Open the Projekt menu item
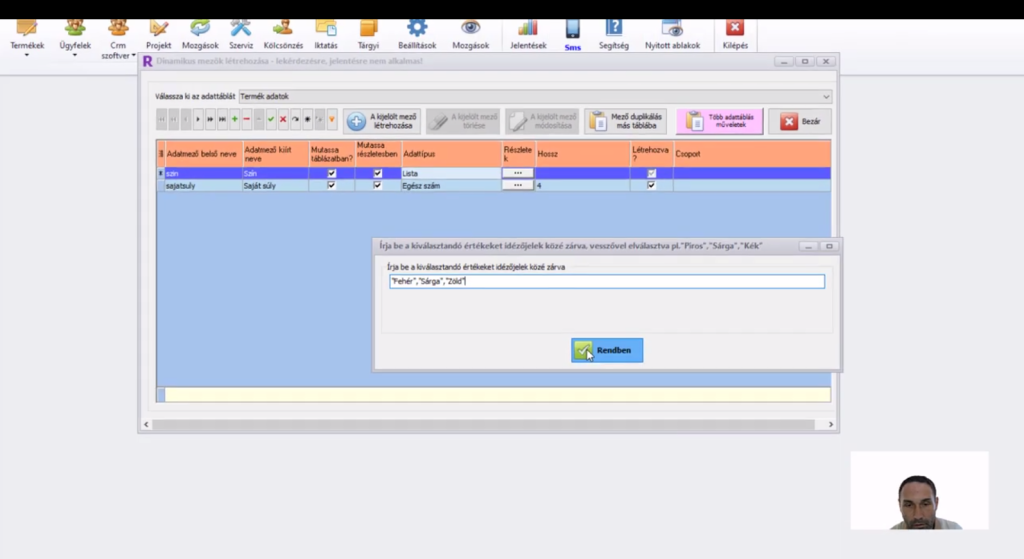Image resolution: width=1024 pixels, height=559 pixels. click(159, 33)
